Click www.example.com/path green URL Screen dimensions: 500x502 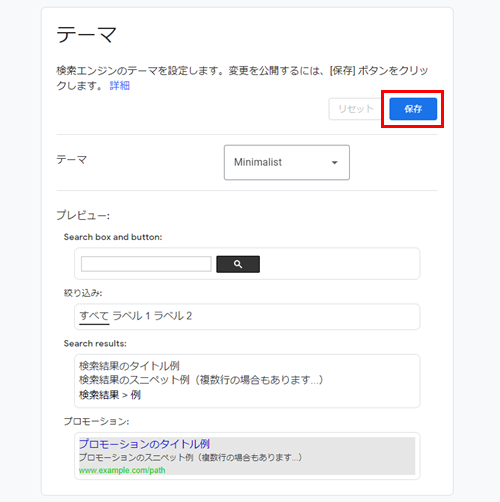tap(122, 470)
